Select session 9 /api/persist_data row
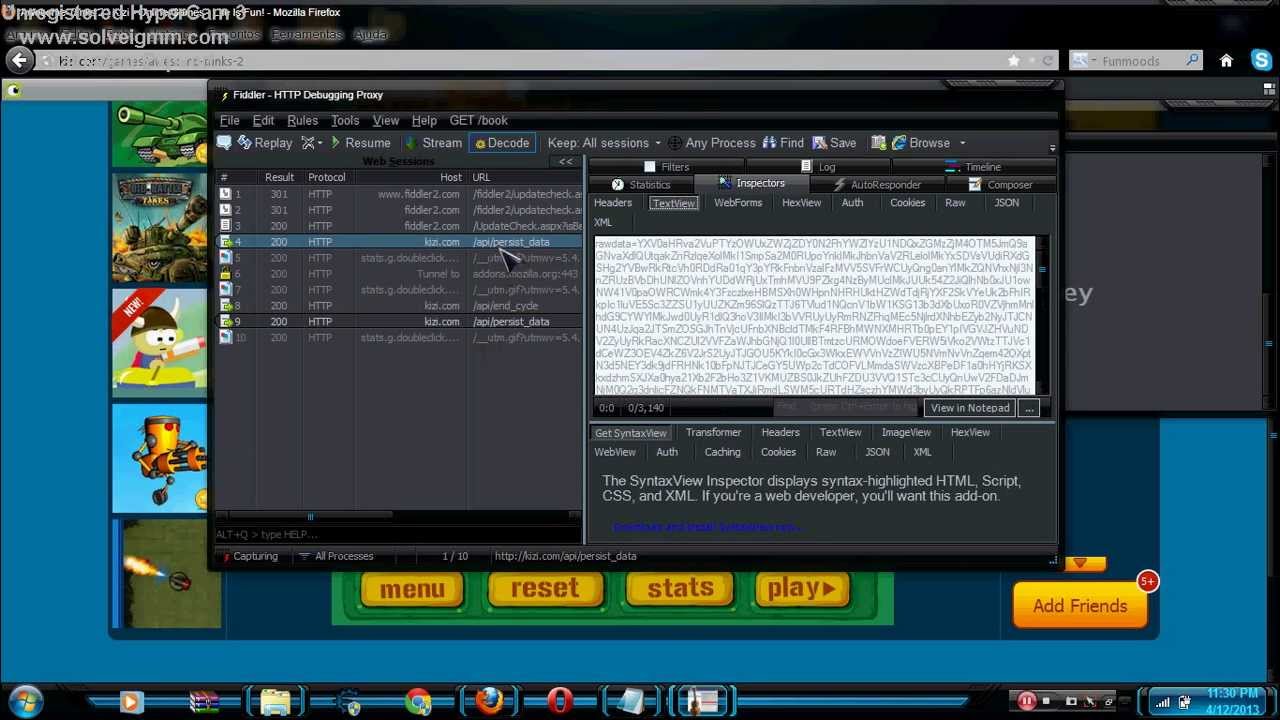The height and width of the screenshot is (720, 1280). tap(399, 322)
